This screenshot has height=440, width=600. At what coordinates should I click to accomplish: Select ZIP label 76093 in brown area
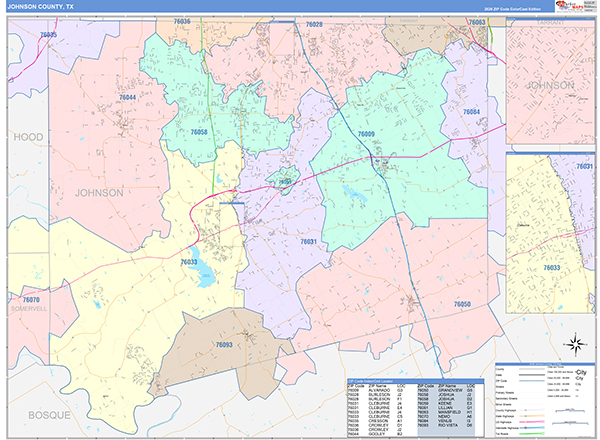(224, 345)
